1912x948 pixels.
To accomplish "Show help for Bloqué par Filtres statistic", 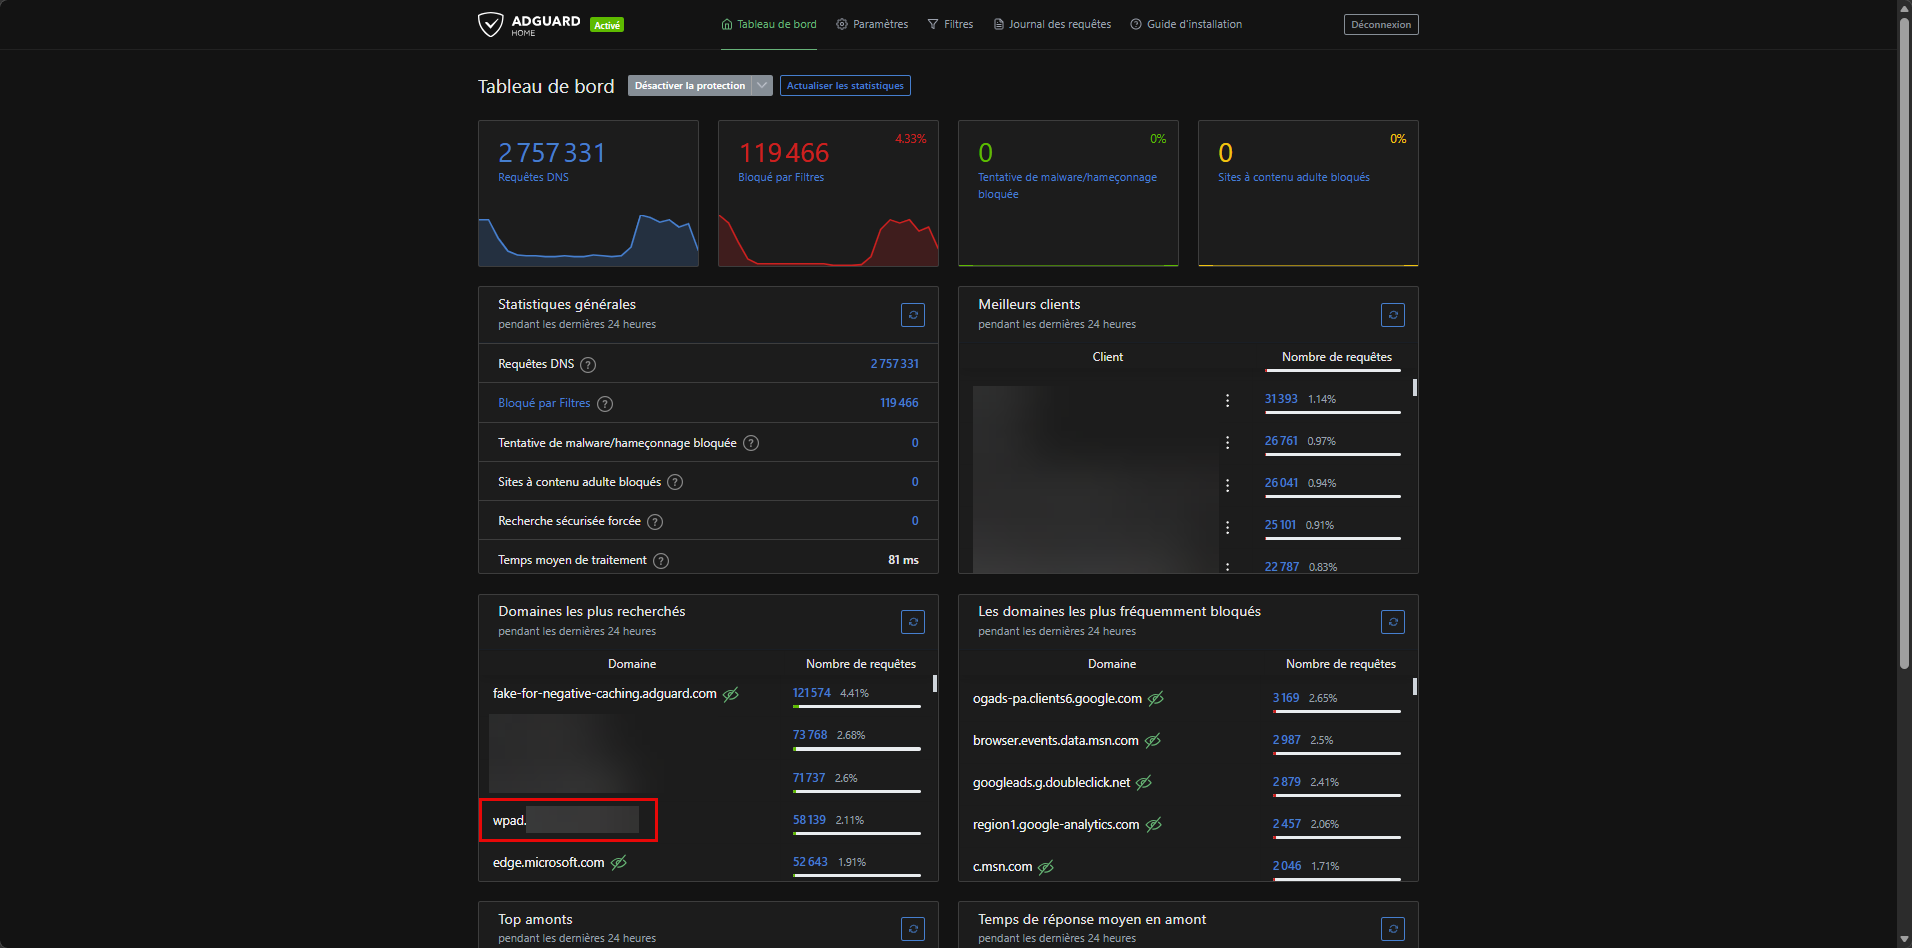I will (x=605, y=404).
